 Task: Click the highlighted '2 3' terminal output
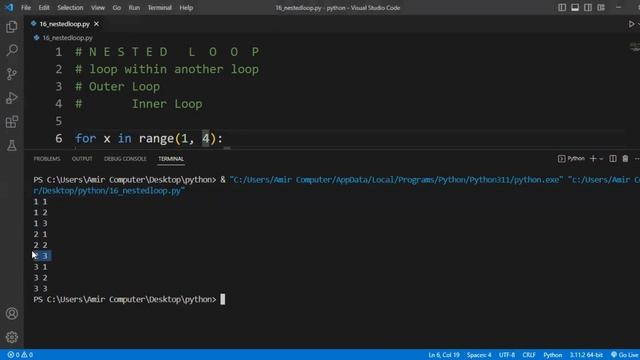click(x=42, y=256)
